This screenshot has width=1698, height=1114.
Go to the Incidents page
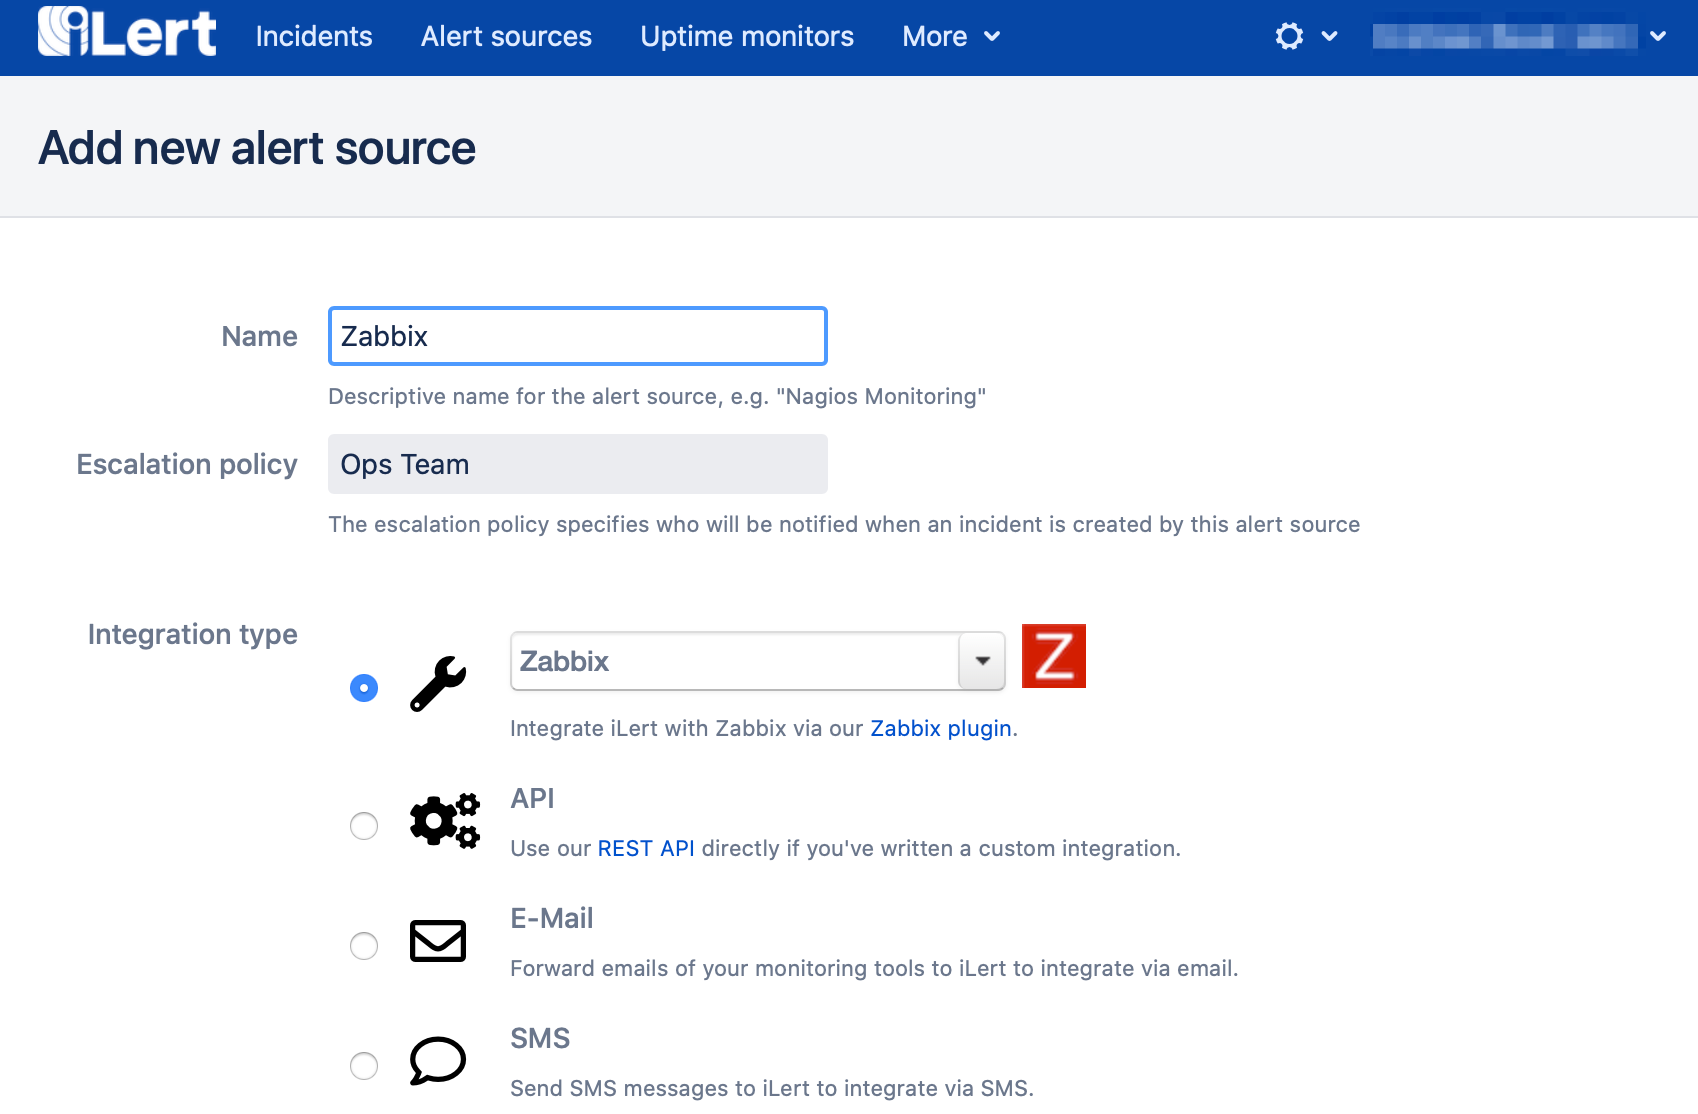click(x=314, y=37)
